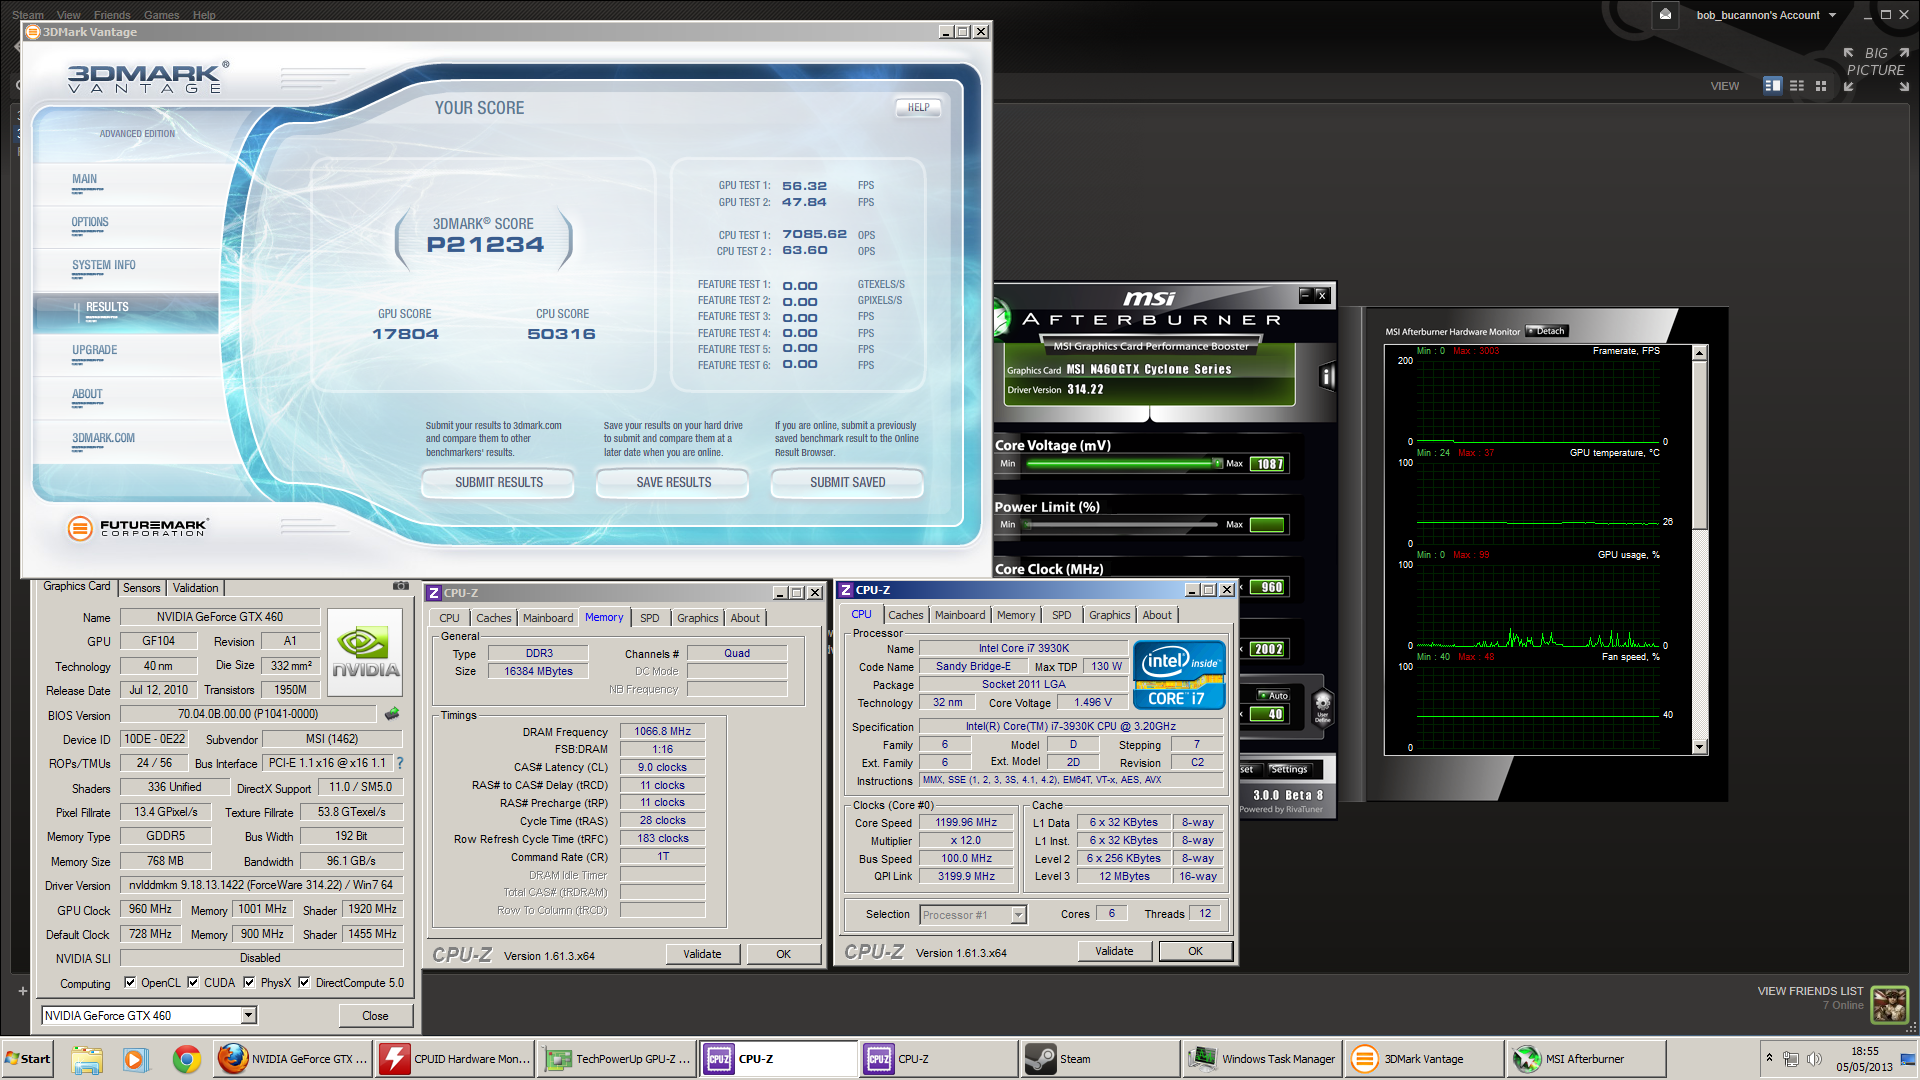The height and width of the screenshot is (1080, 1920).
Task: Open the GPU selection dropdown in GPU-Z
Action: 249,1016
